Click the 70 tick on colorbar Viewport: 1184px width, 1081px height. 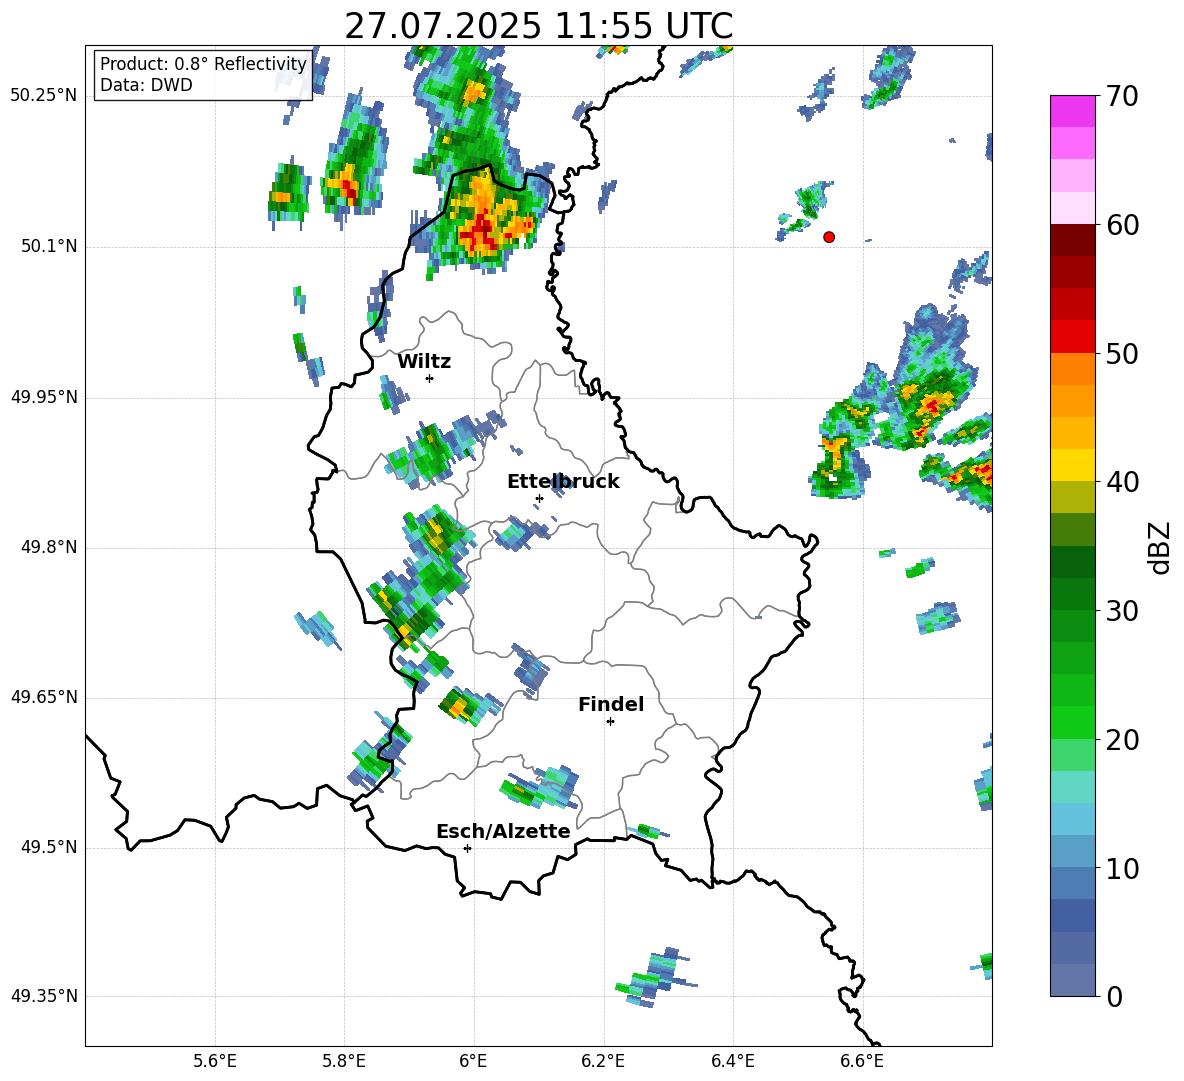click(1122, 97)
